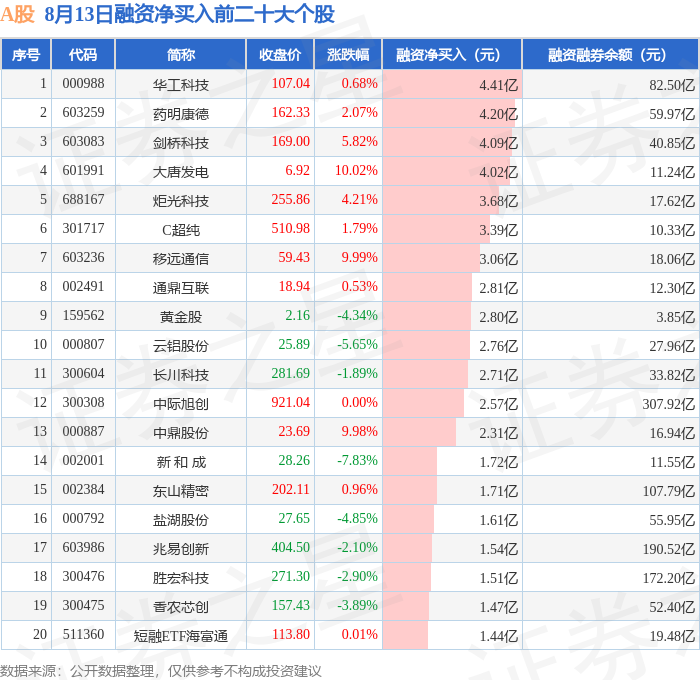Image resolution: width=700 pixels, height=680 pixels.
Task: Click stock name 短融ETF海富通
Action: 181,635
